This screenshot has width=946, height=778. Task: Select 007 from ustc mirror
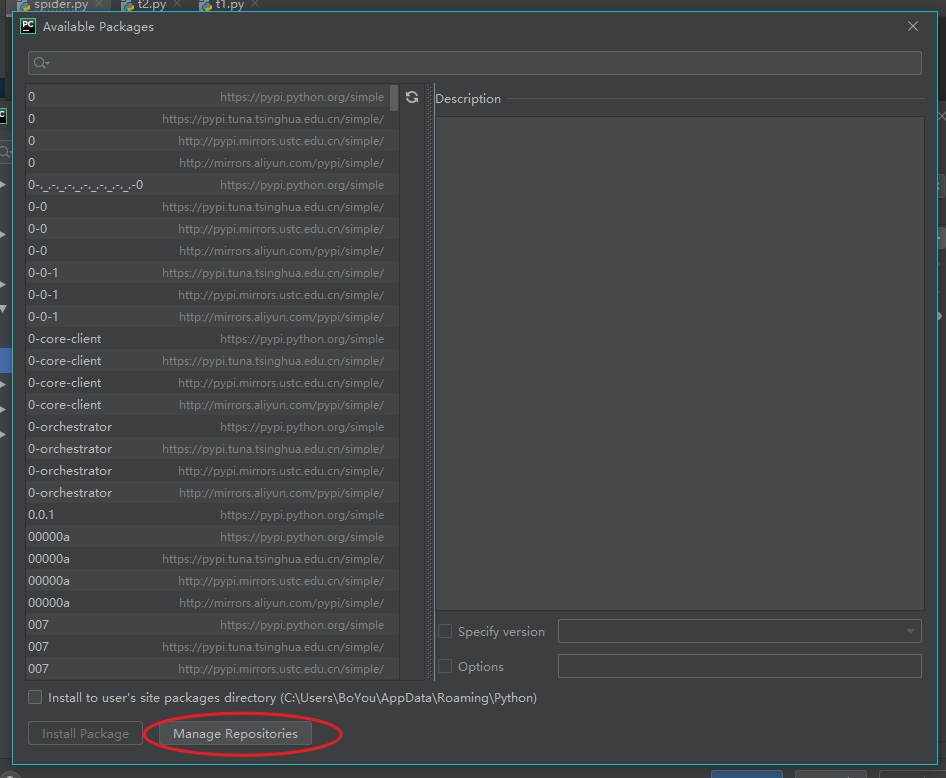tap(212, 668)
